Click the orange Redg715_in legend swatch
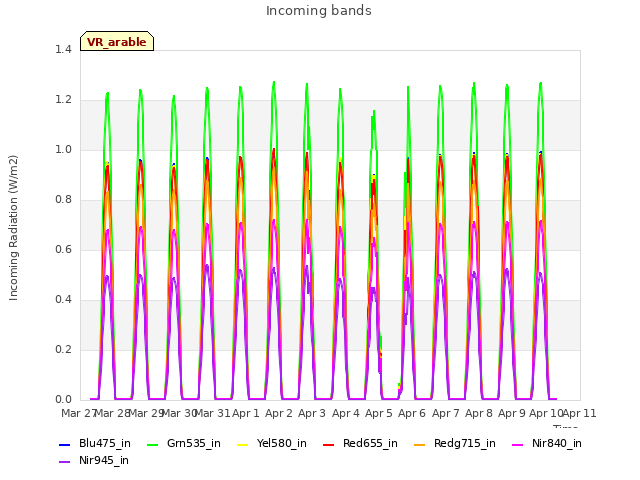Viewport: 640px width, 480px height. pyautogui.click(x=419, y=444)
